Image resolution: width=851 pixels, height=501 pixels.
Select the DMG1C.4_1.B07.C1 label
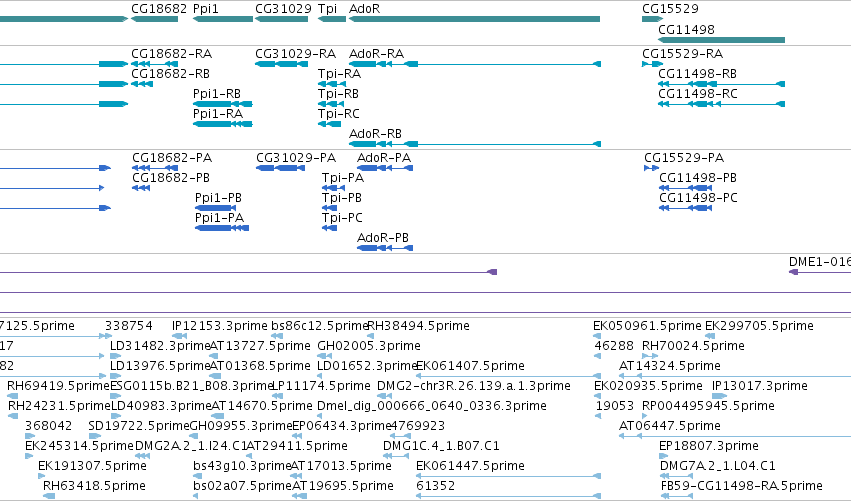click(x=441, y=446)
